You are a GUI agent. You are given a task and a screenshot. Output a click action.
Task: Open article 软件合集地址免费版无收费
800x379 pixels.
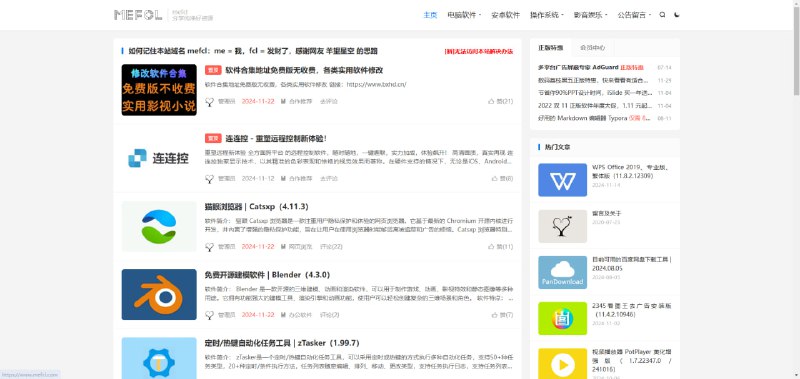point(304,70)
